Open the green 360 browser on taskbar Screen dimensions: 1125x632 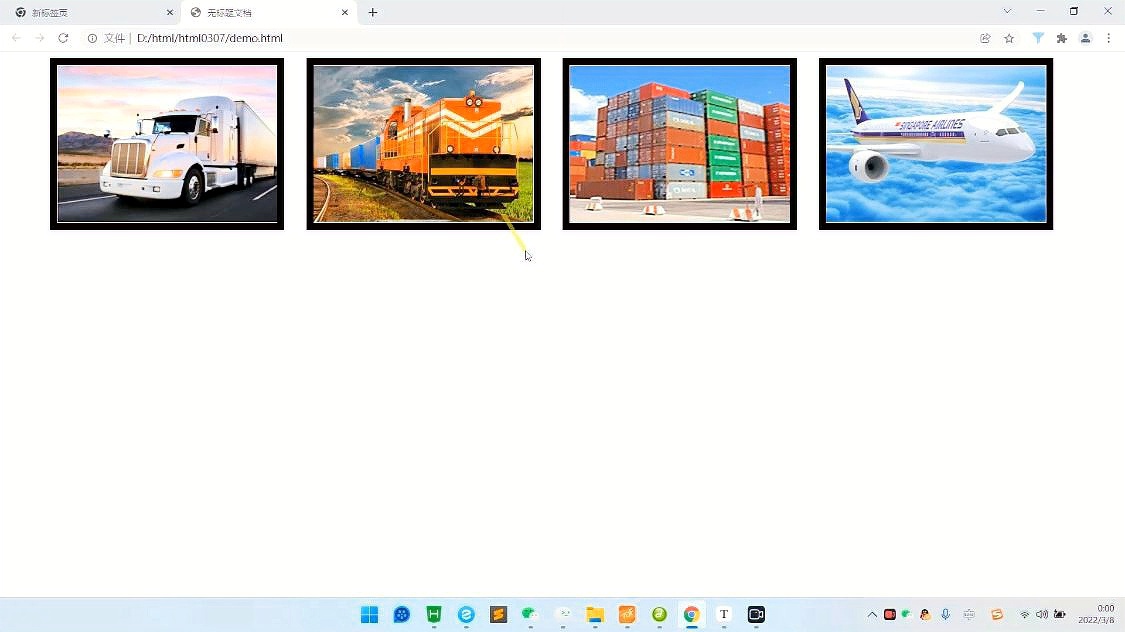click(x=659, y=615)
